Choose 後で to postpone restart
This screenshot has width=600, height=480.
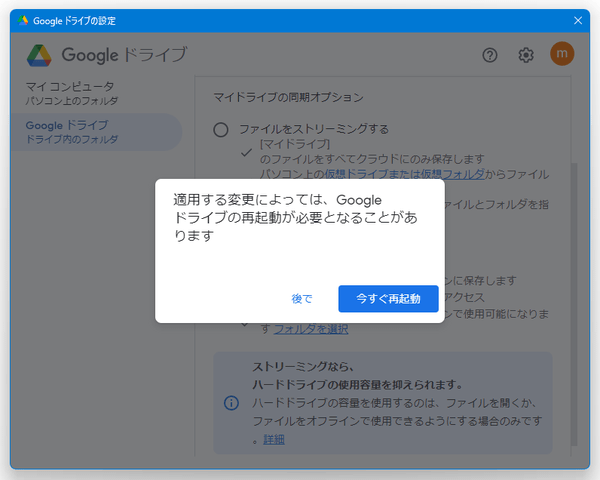301,299
